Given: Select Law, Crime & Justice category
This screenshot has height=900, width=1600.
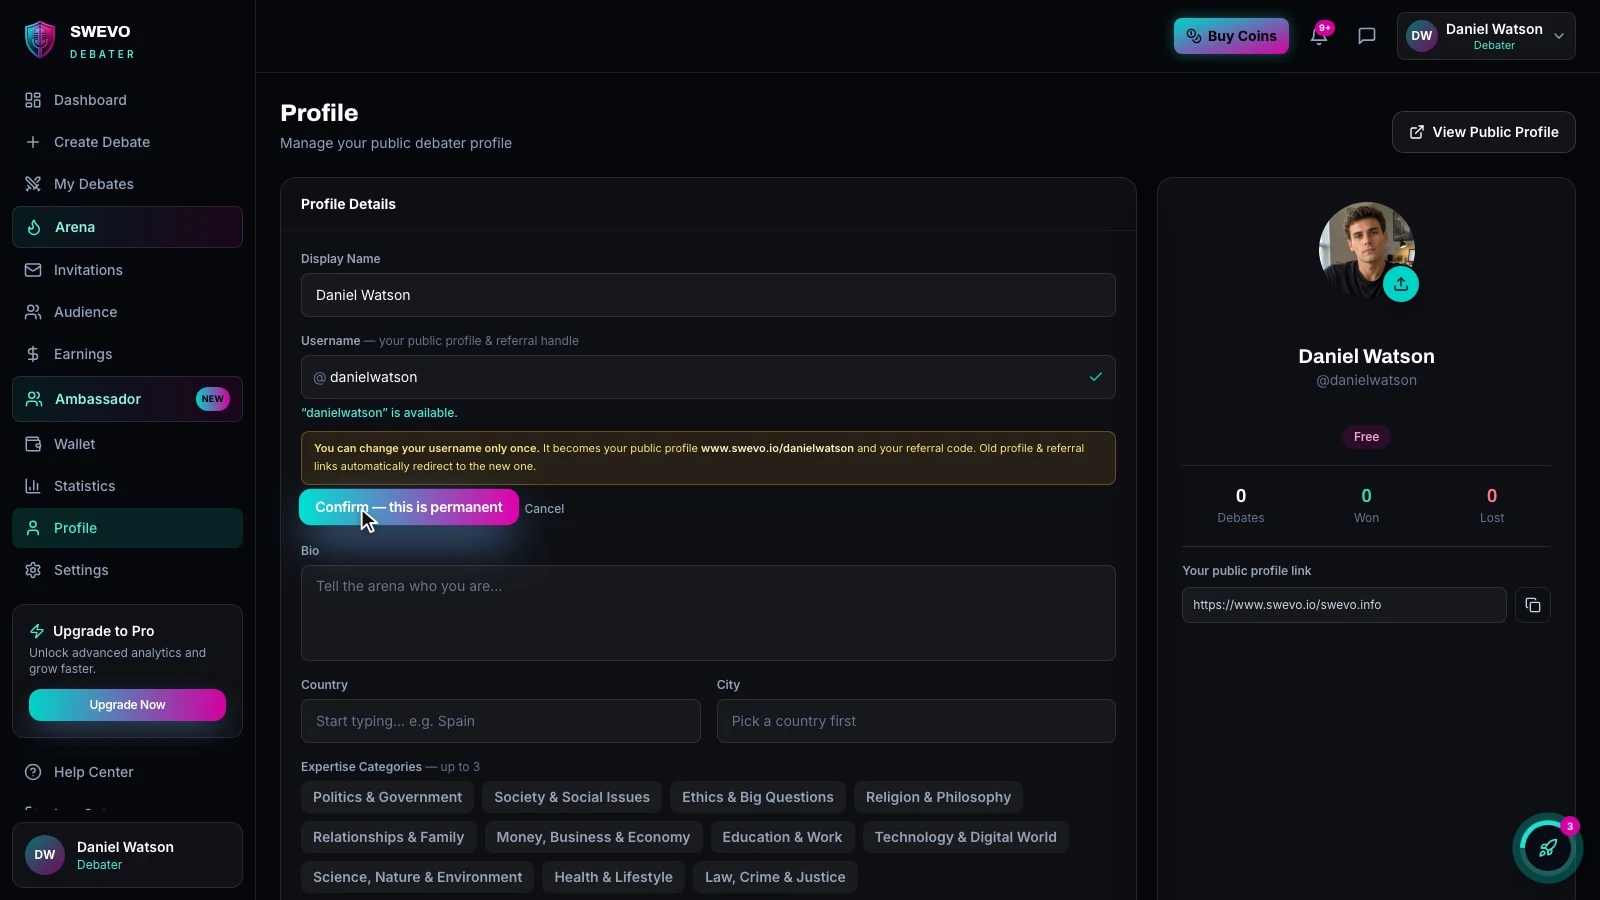Looking at the screenshot, I should tap(775, 877).
